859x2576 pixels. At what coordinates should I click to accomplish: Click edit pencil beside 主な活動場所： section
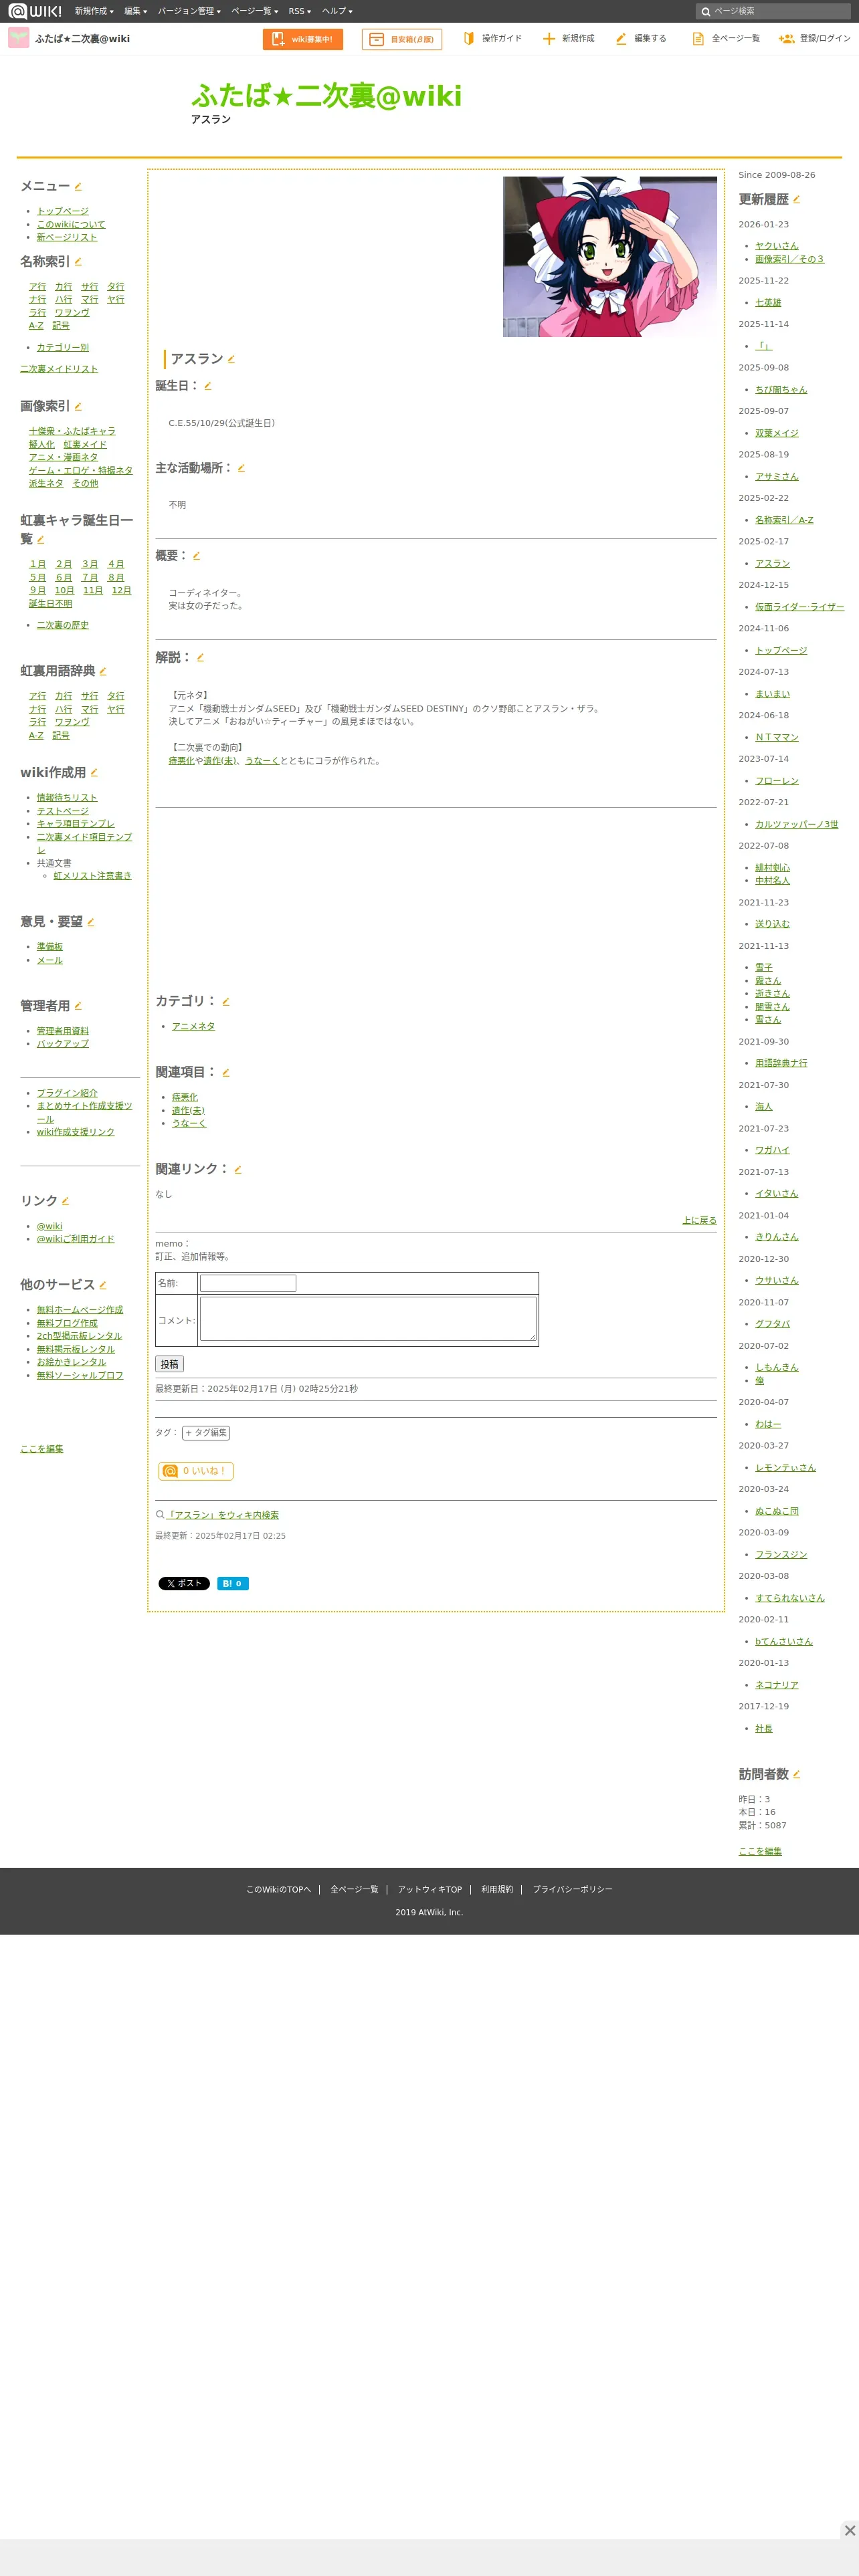coord(241,468)
